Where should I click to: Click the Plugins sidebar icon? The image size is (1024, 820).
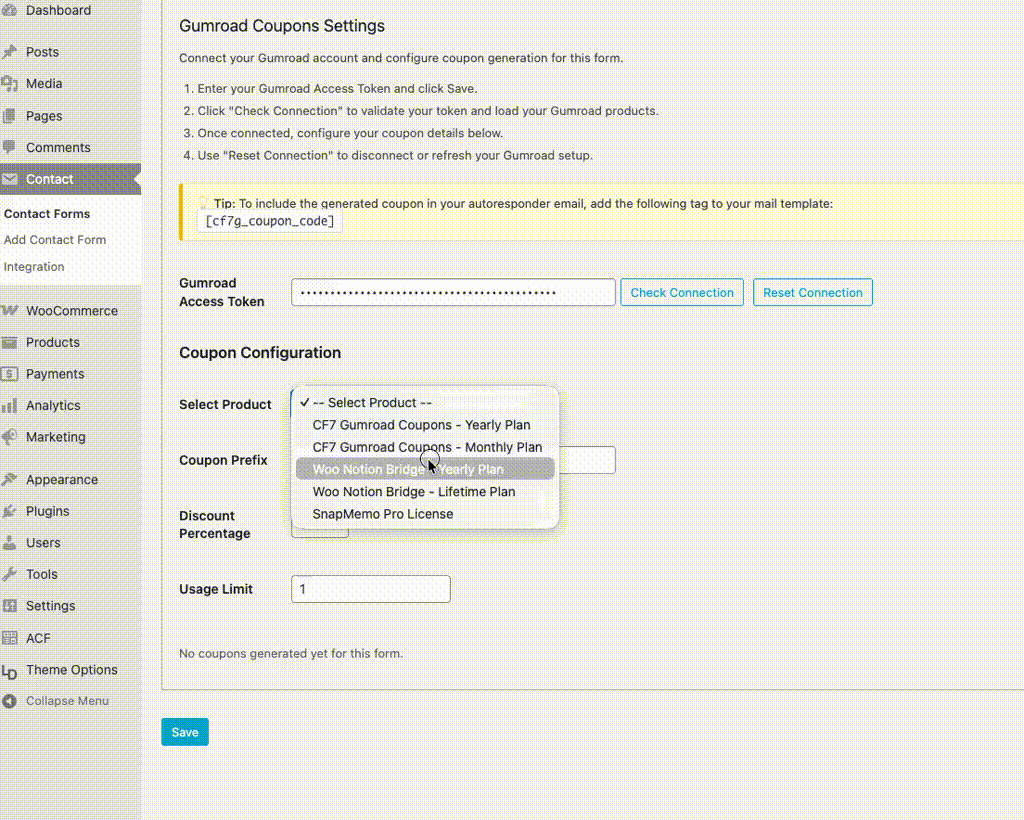[13, 511]
